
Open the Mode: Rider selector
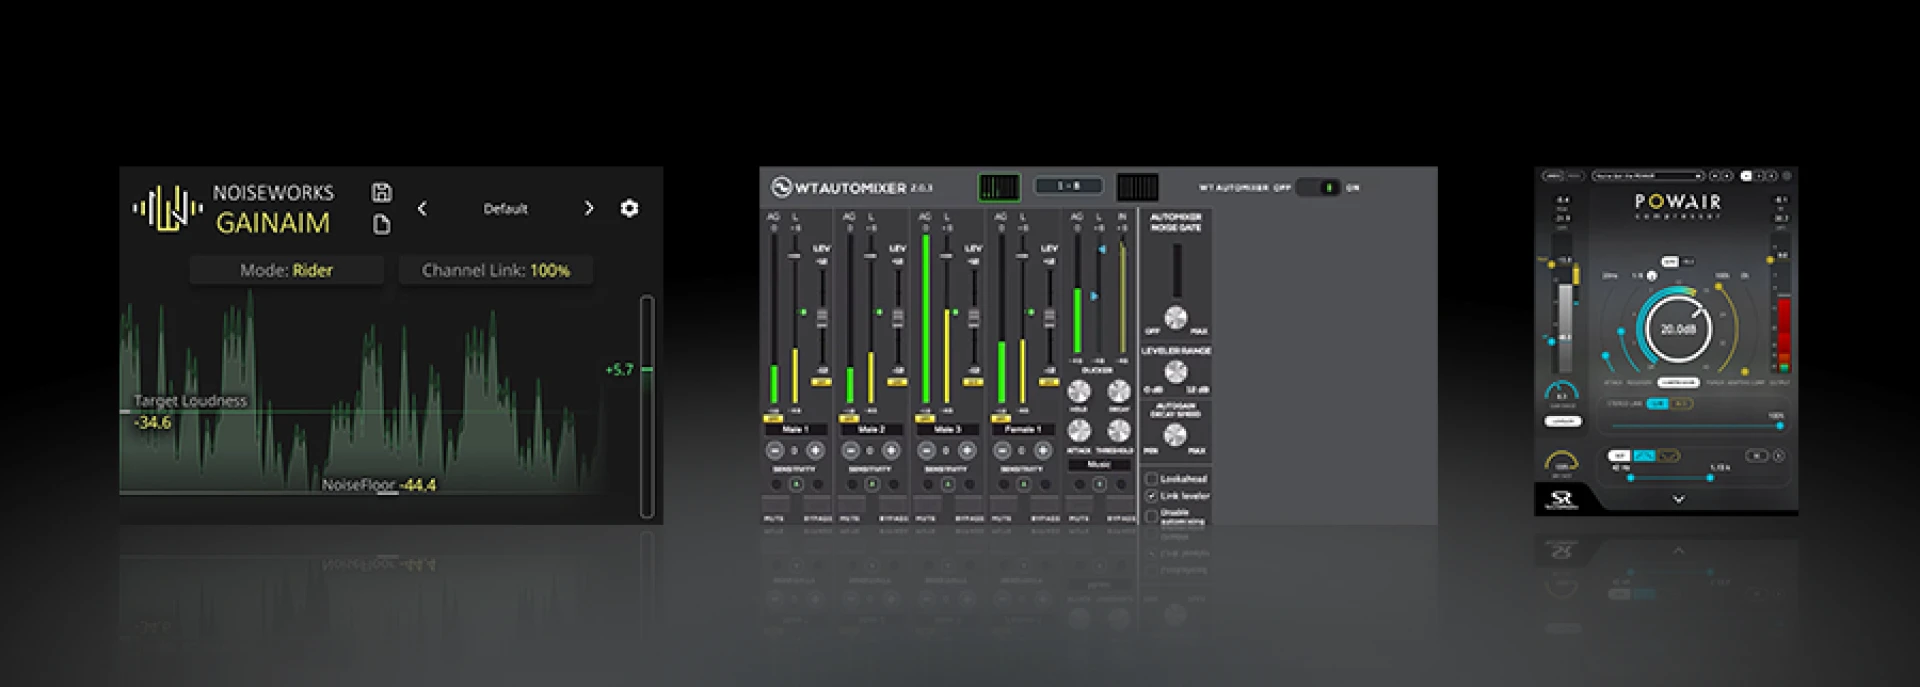286,270
